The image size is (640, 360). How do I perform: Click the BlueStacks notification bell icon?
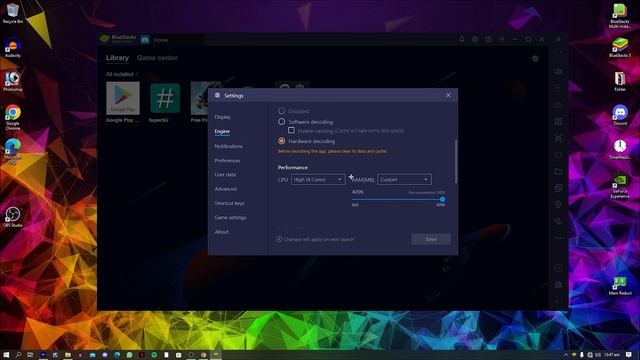[x=462, y=39]
